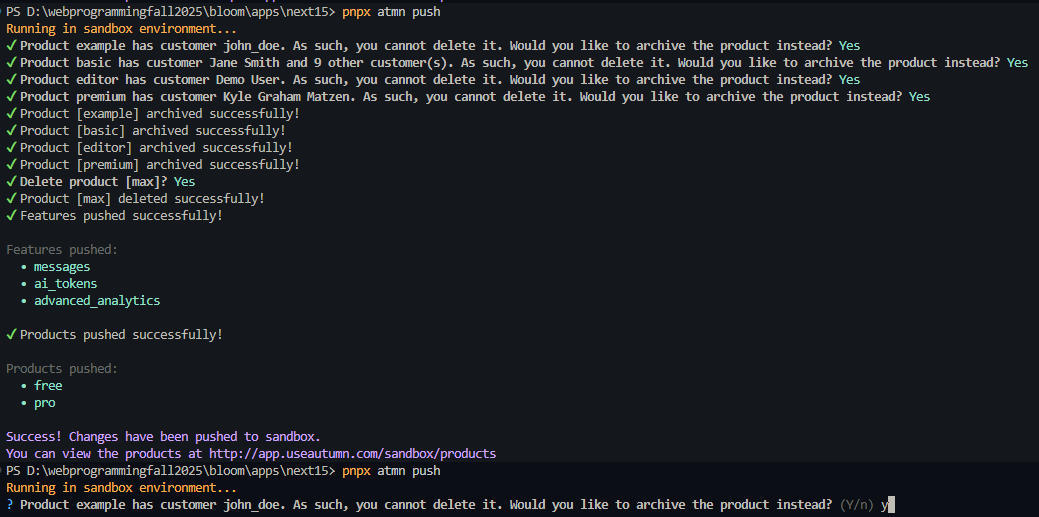Select the "advanced_analytics" feature entry
The height and width of the screenshot is (517, 1039).
[96, 300]
